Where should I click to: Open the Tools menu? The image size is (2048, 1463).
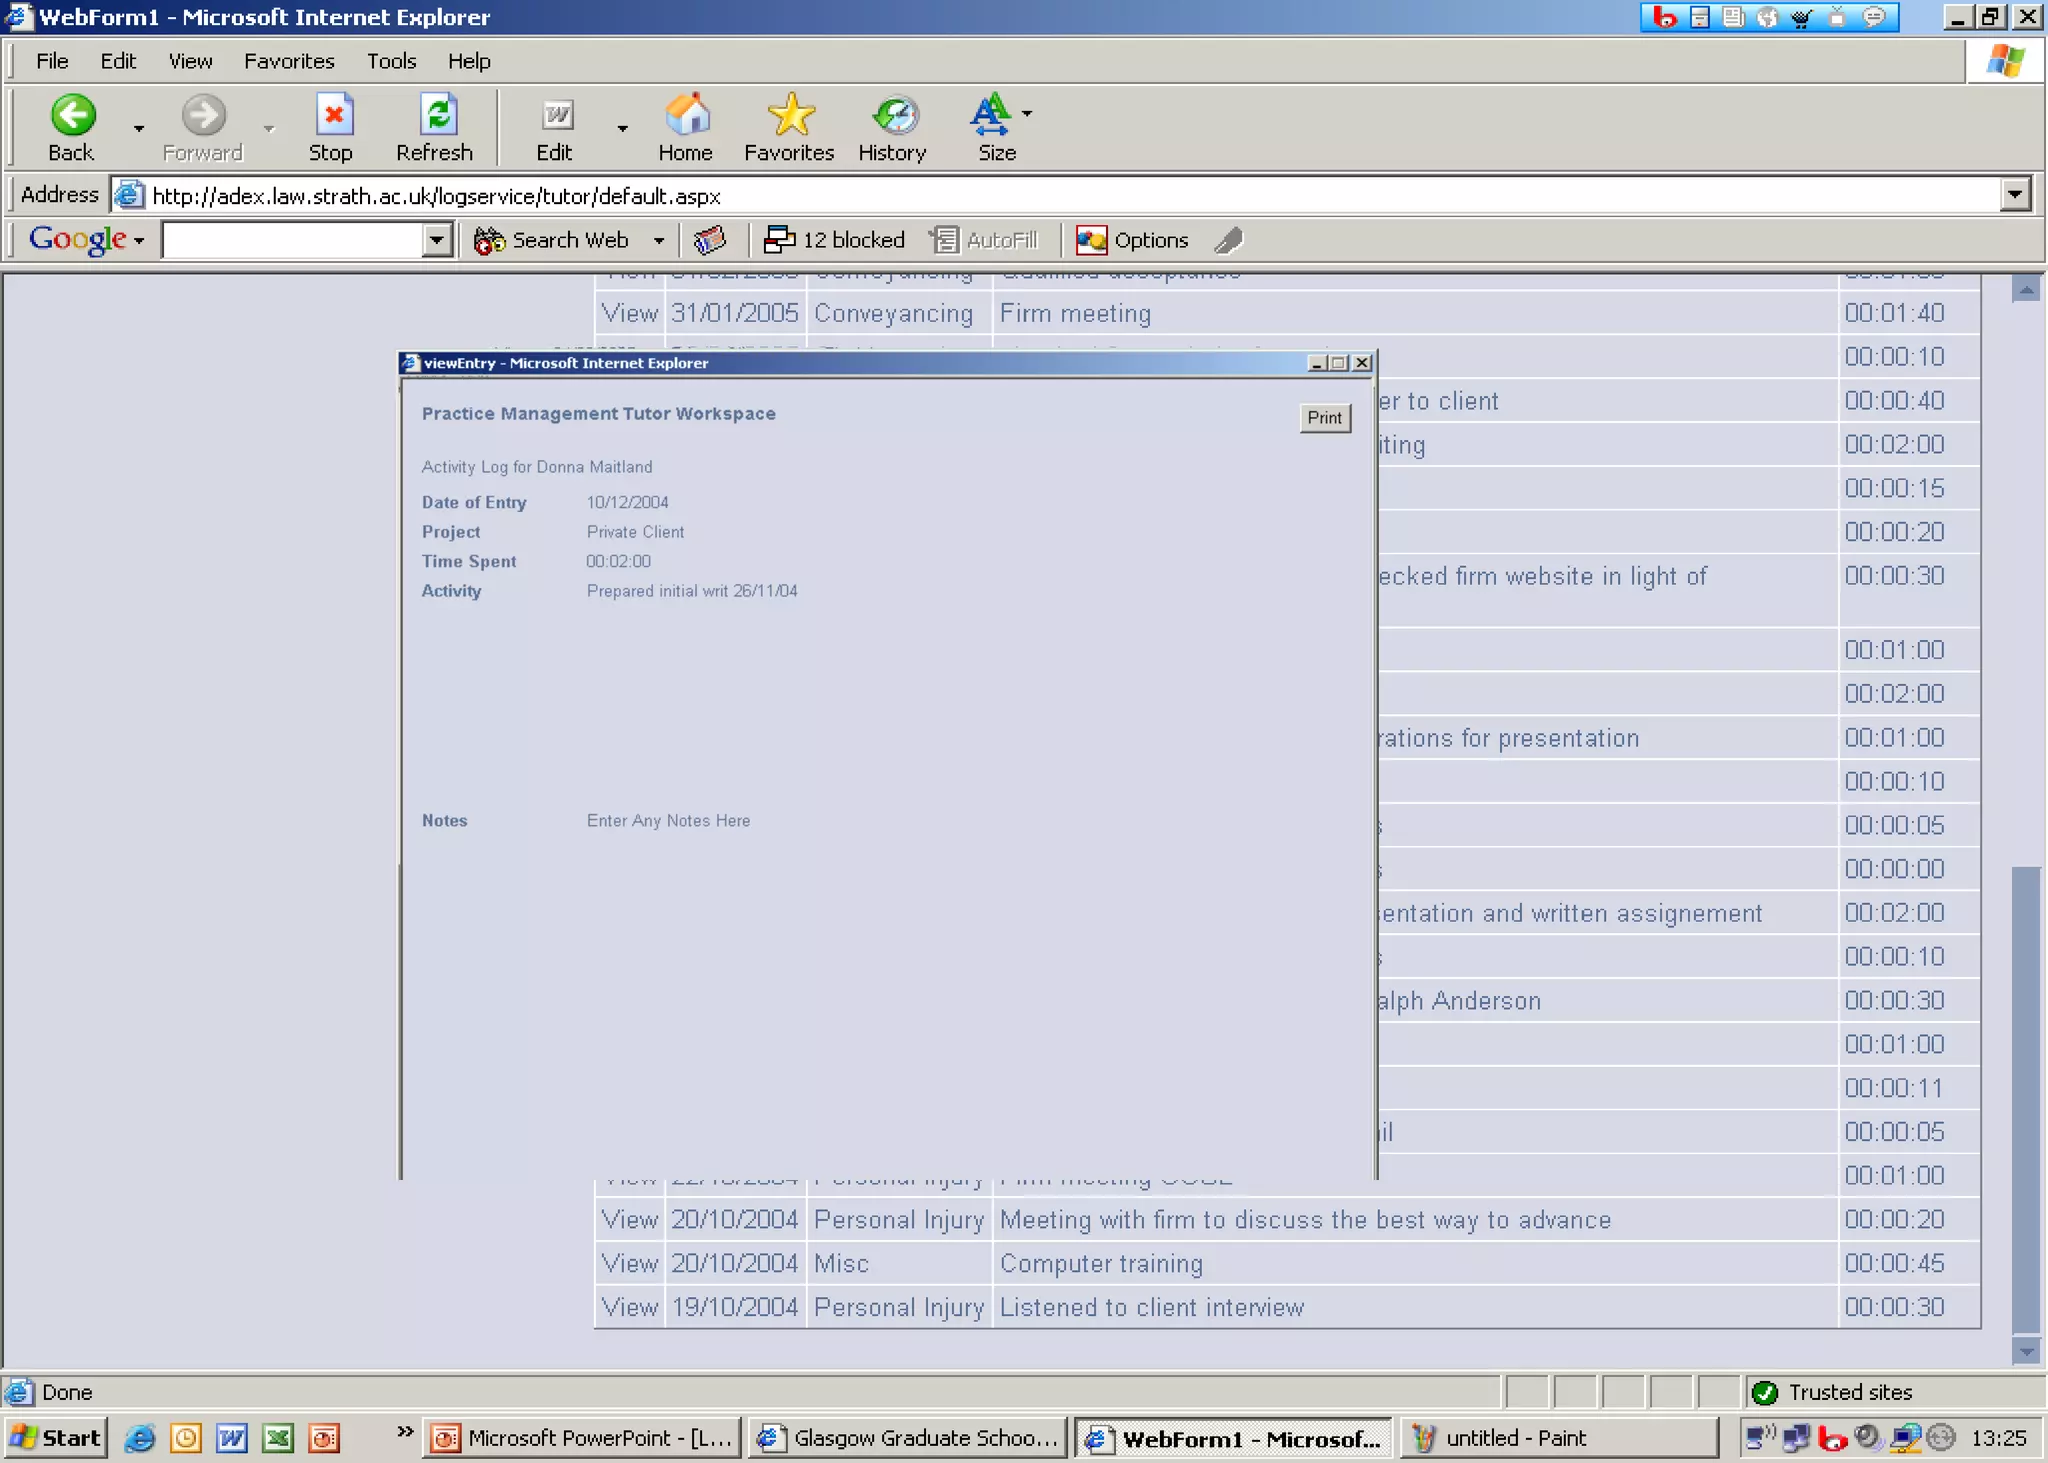(390, 61)
